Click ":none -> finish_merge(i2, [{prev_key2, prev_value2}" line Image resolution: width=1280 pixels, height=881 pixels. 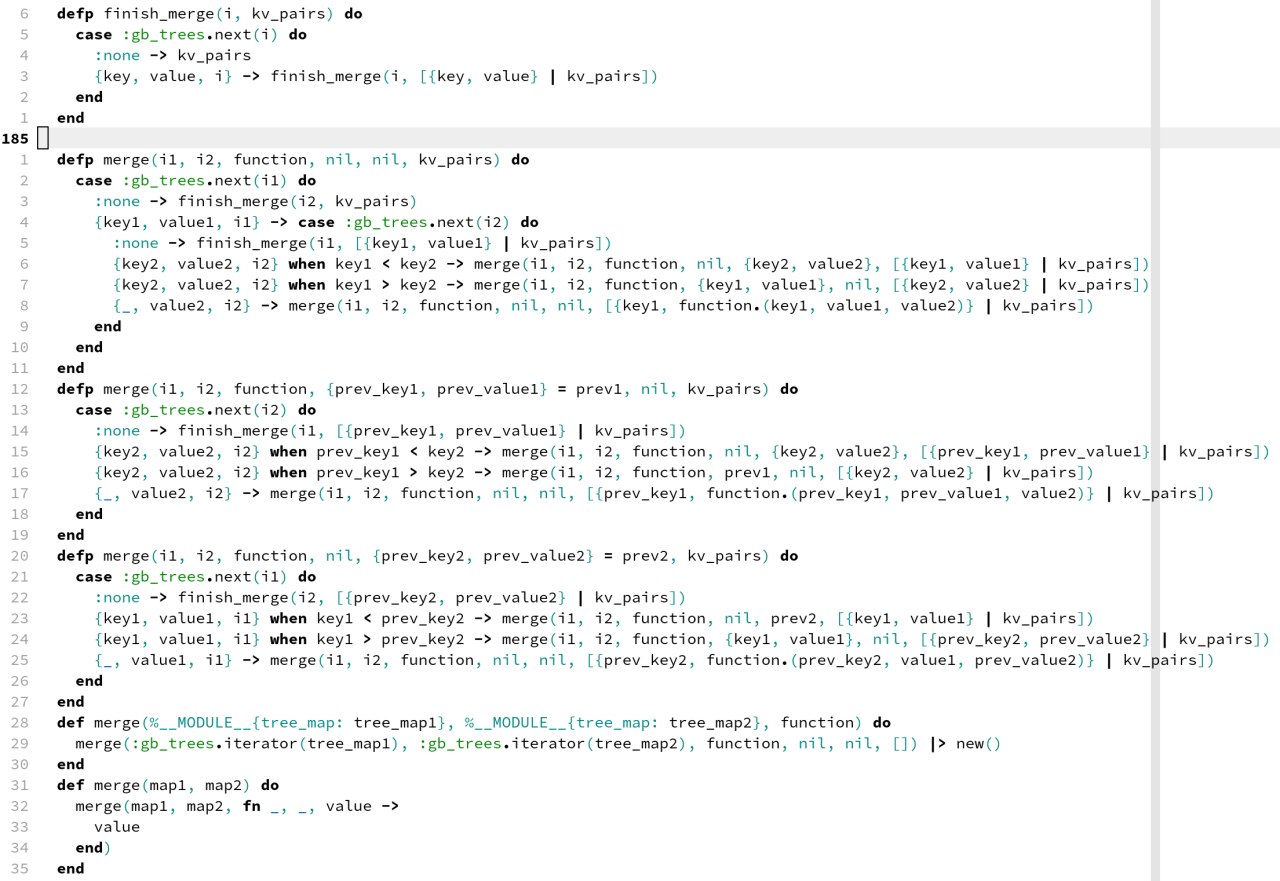[390, 597]
